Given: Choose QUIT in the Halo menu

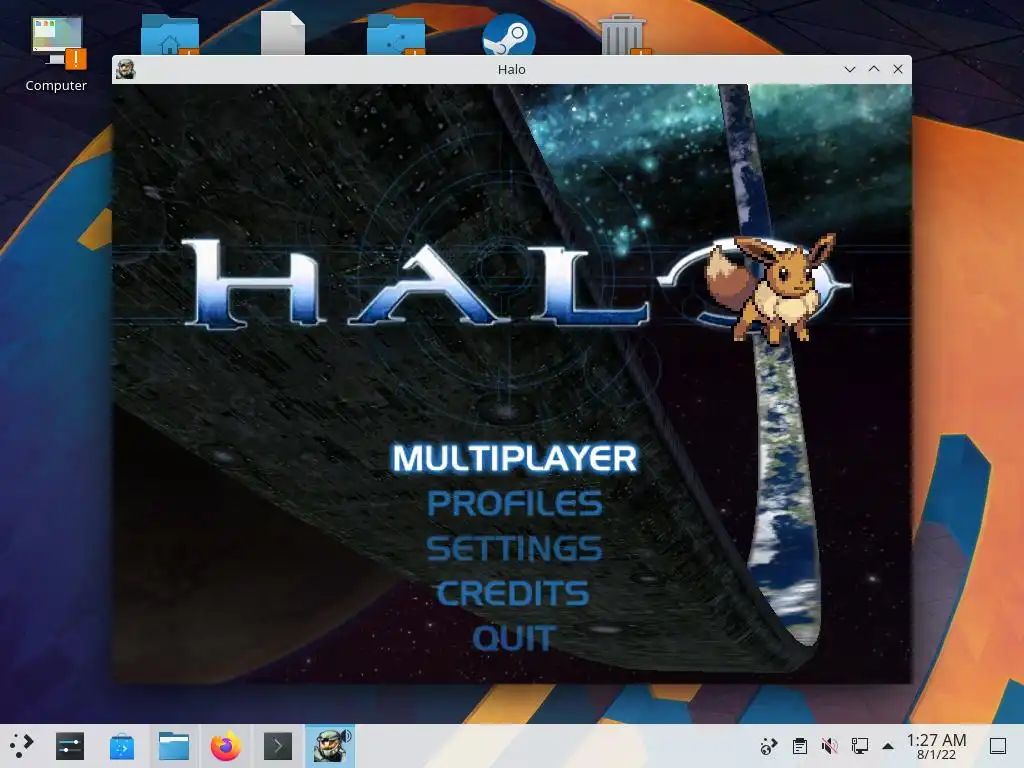Looking at the screenshot, I should pyautogui.click(x=515, y=638).
